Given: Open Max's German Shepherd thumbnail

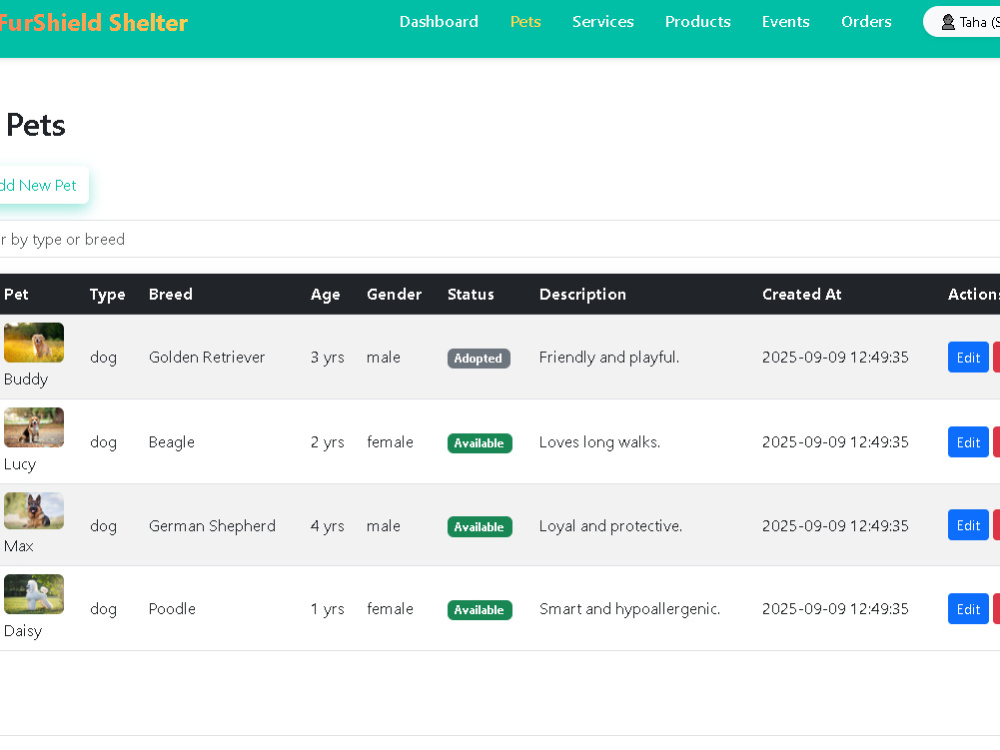Looking at the screenshot, I should click(x=34, y=511).
